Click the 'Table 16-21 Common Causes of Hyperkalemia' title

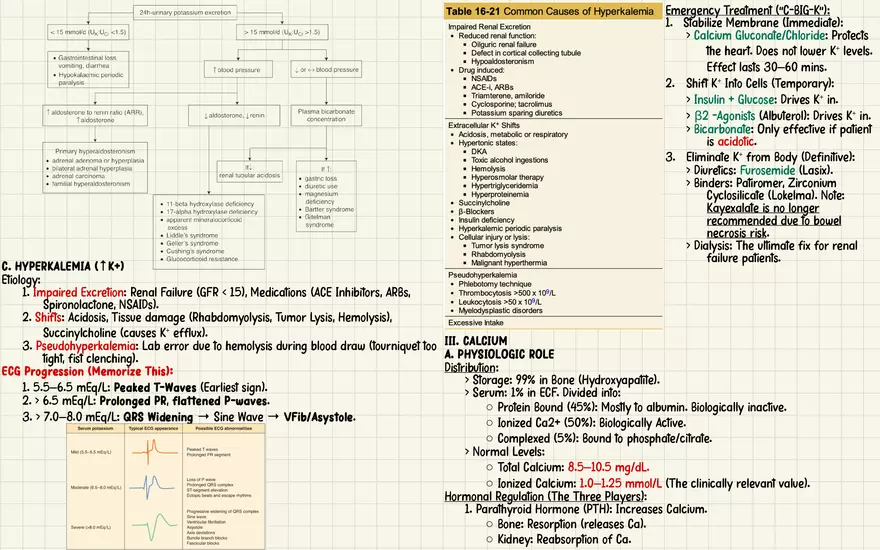pos(549,11)
